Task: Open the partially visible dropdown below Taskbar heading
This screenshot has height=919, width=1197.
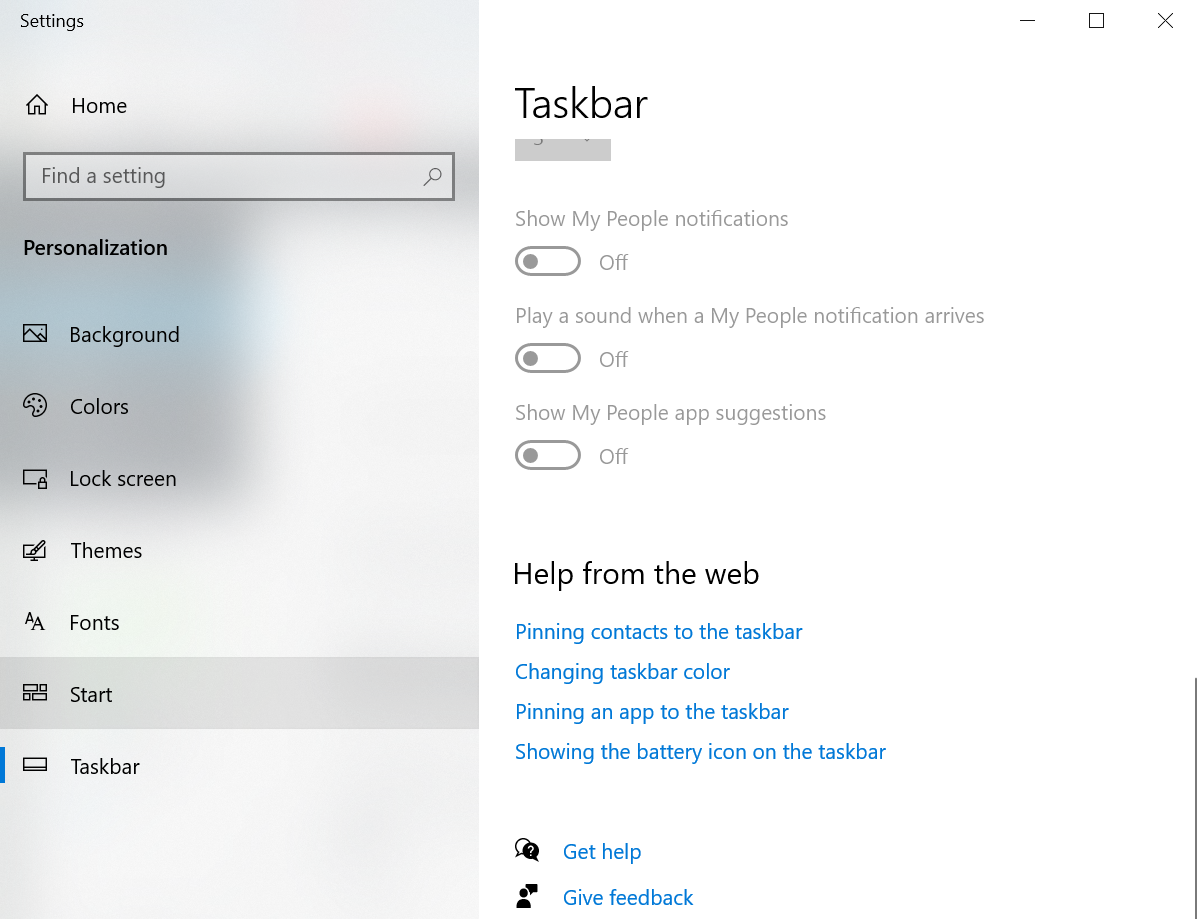Action: click(x=562, y=146)
